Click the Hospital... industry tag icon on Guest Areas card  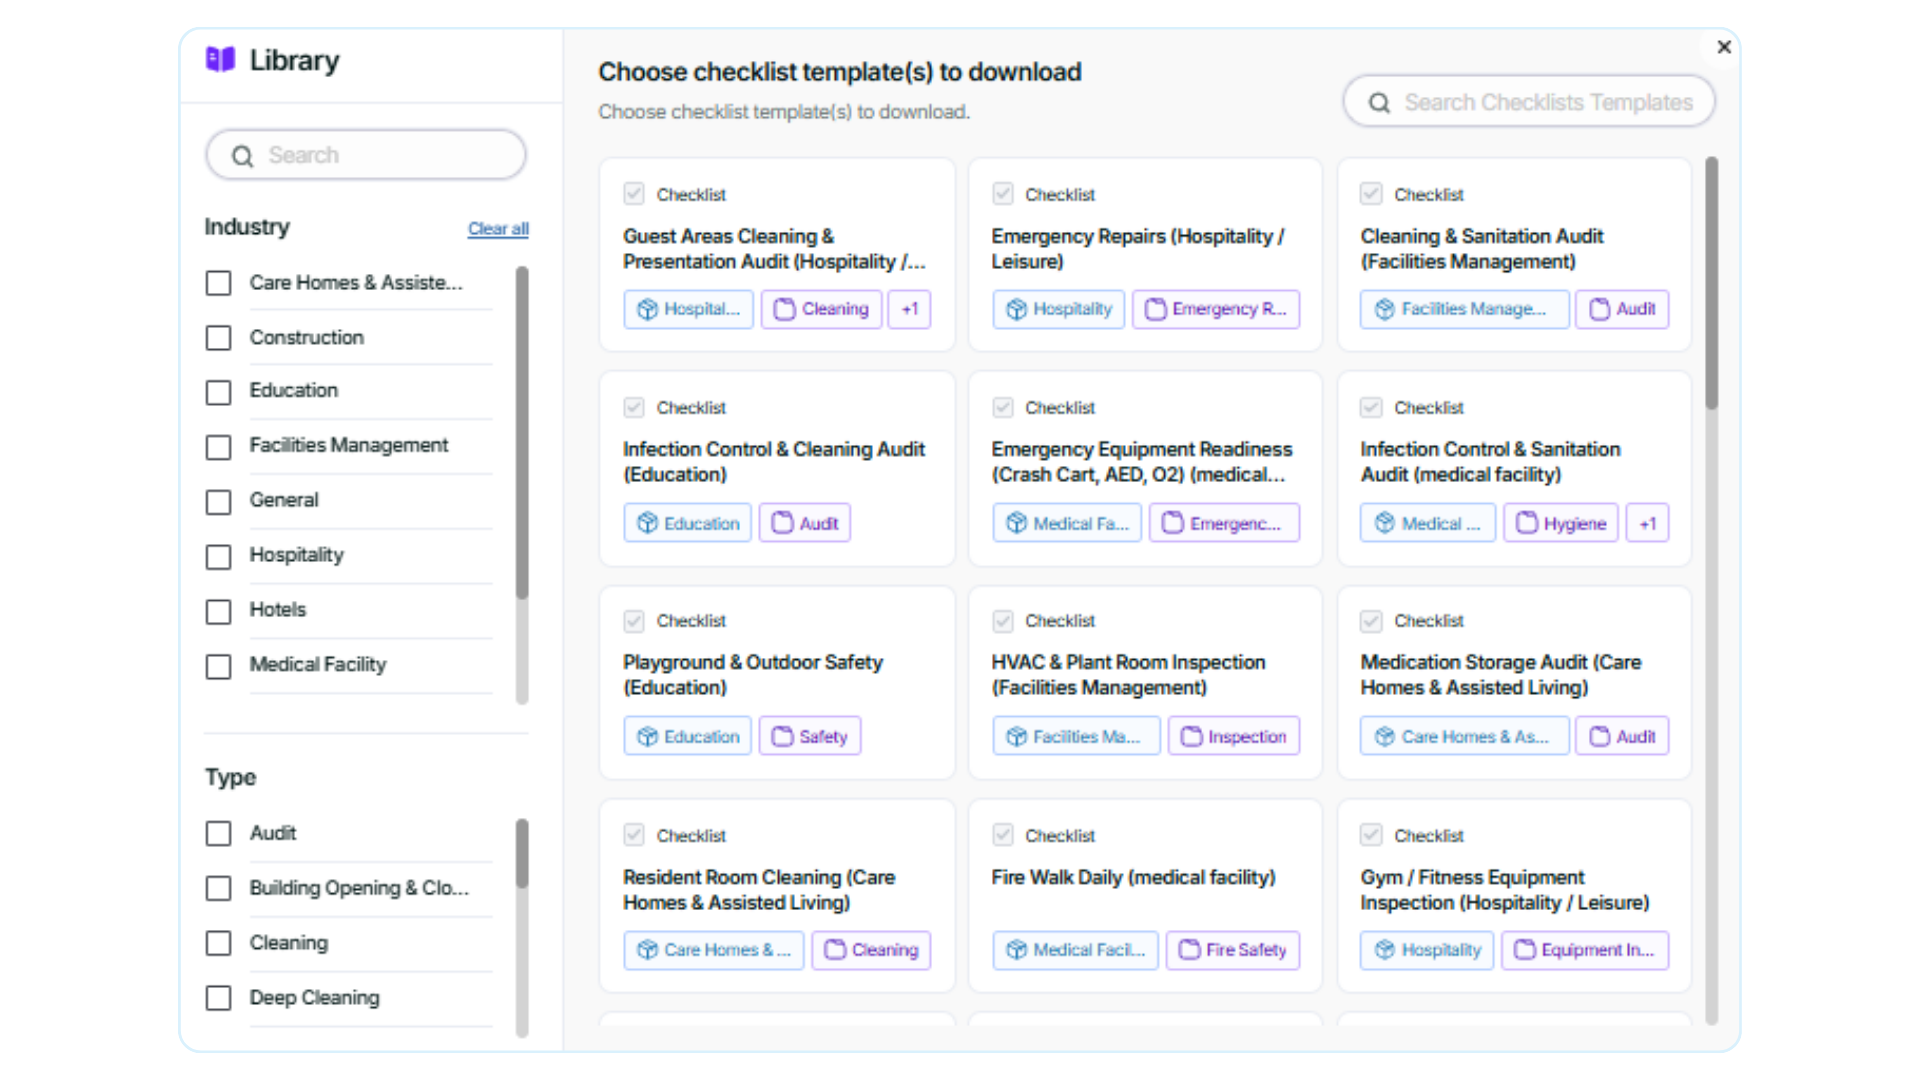(647, 310)
